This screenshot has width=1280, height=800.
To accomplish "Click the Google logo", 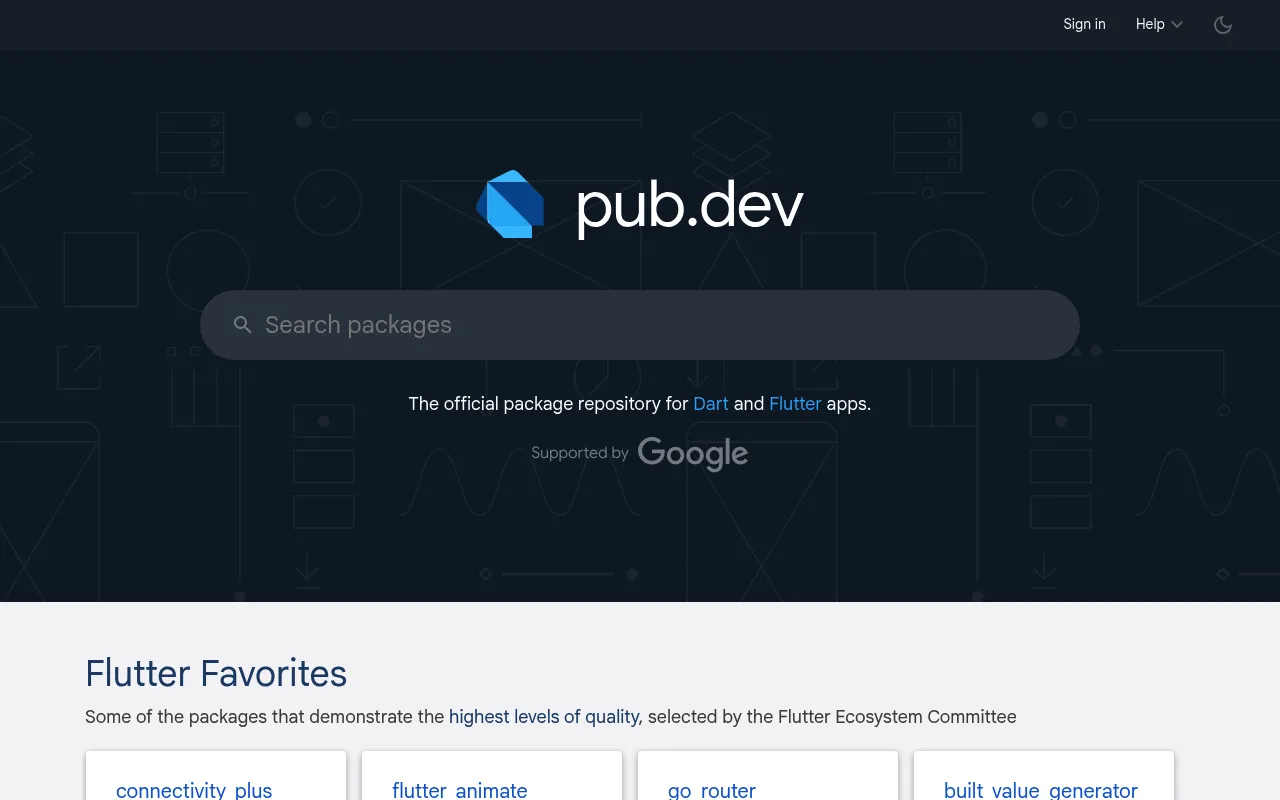I will click(x=693, y=454).
